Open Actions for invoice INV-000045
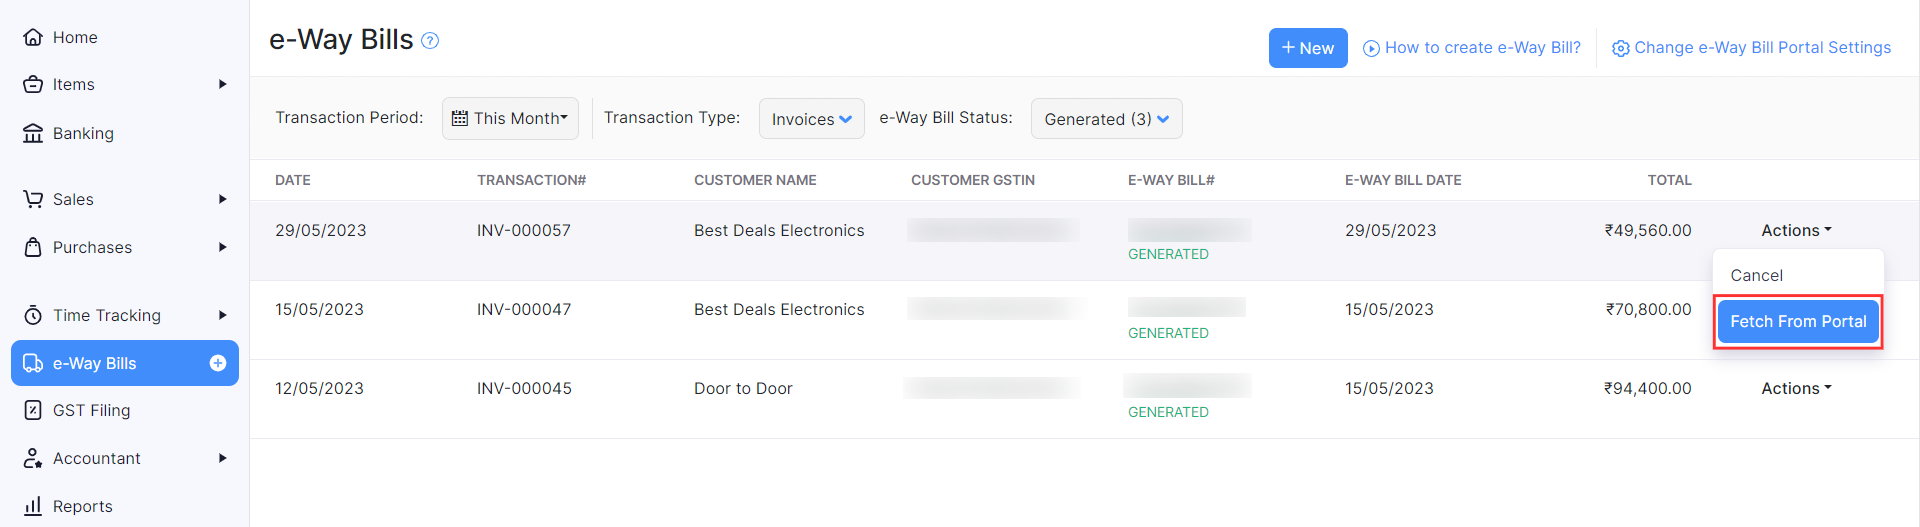The image size is (1920, 527). 1796,388
